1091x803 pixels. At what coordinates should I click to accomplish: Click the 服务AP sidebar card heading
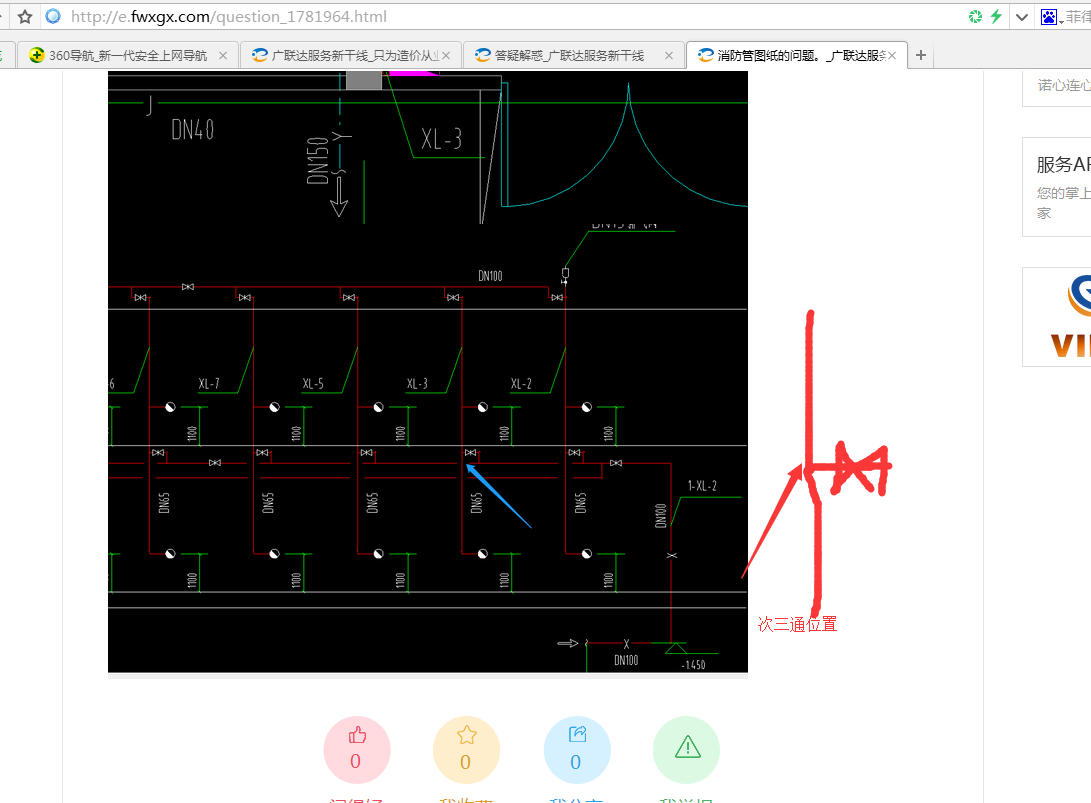(1063, 165)
